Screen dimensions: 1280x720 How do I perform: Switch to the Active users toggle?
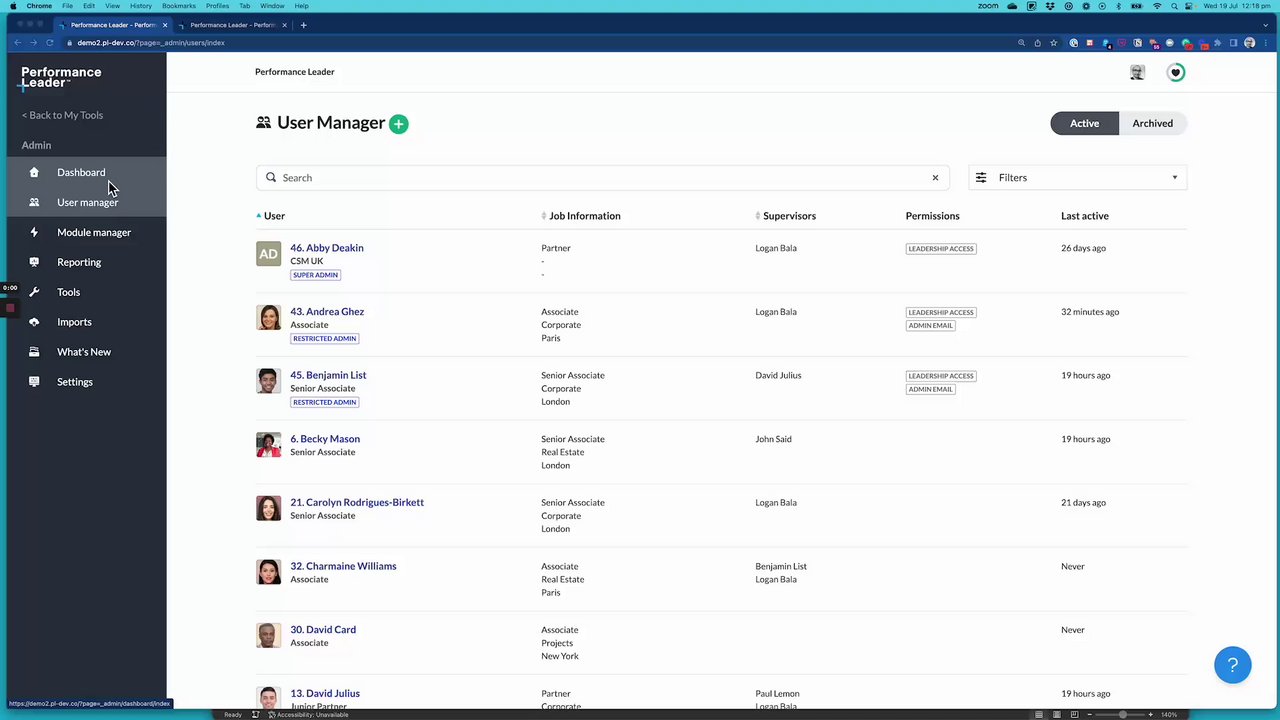click(1084, 123)
